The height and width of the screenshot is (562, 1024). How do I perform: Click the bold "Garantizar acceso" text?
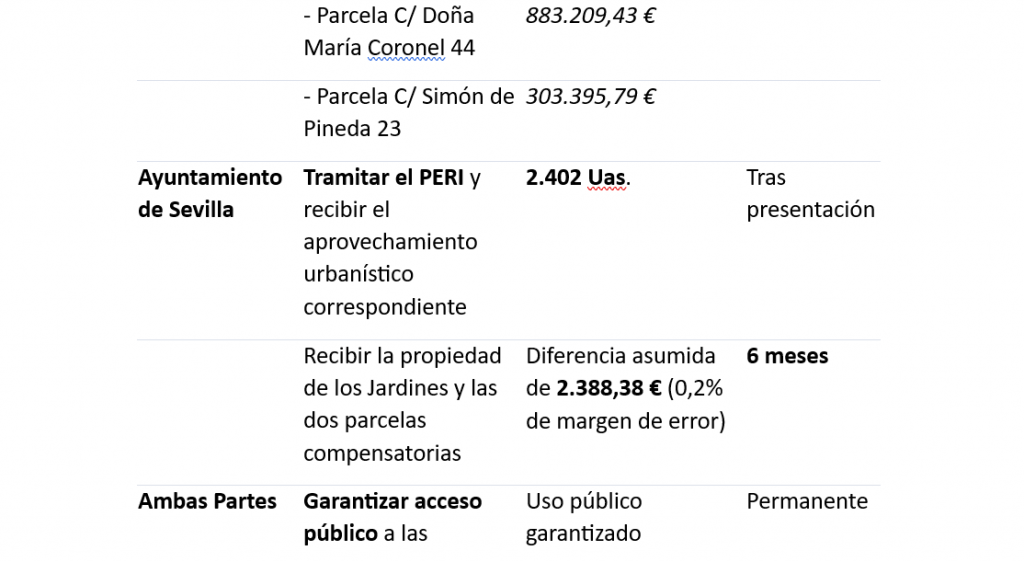(x=392, y=501)
